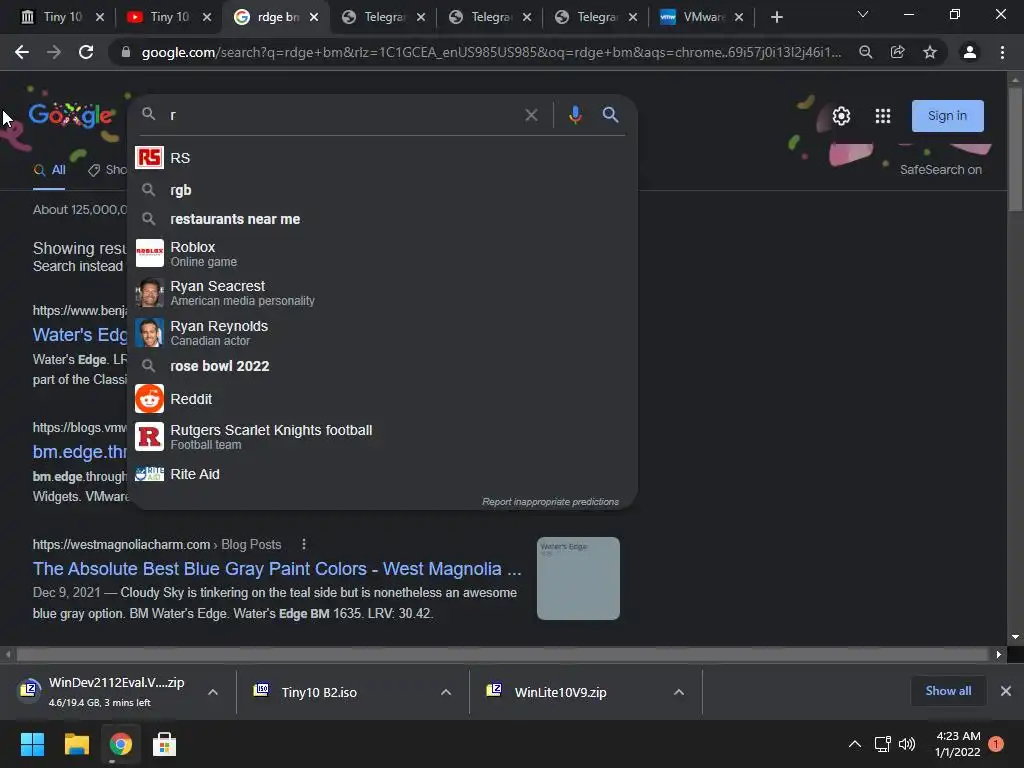This screenshot has height=768, width=1024.
Task: Open the zoom magnifier icon in the address bar
Action: (865, 52)
